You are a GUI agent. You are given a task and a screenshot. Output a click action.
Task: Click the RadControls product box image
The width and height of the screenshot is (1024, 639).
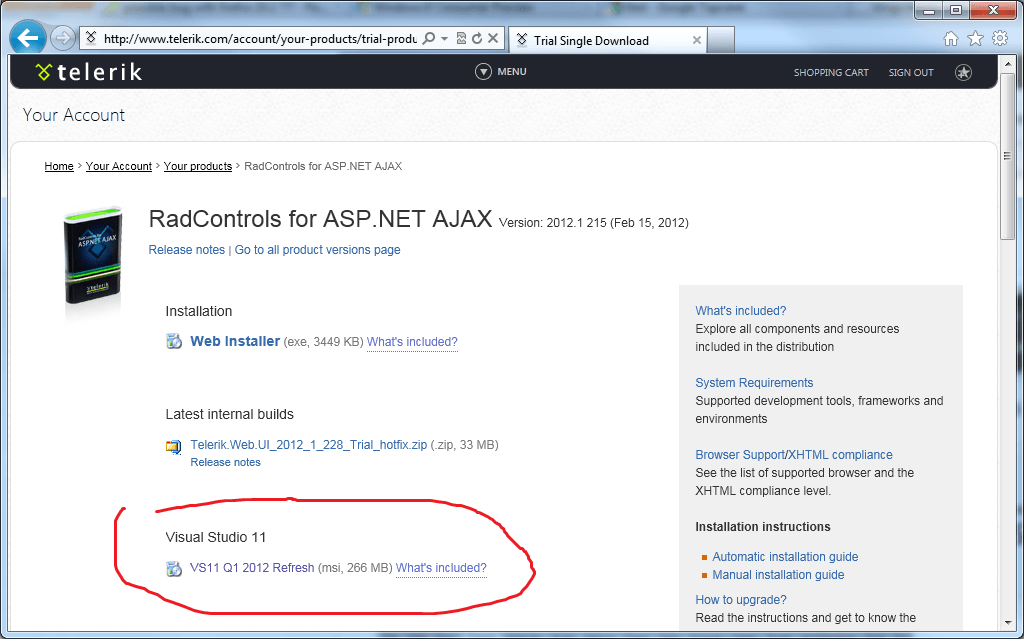point(93,256)
